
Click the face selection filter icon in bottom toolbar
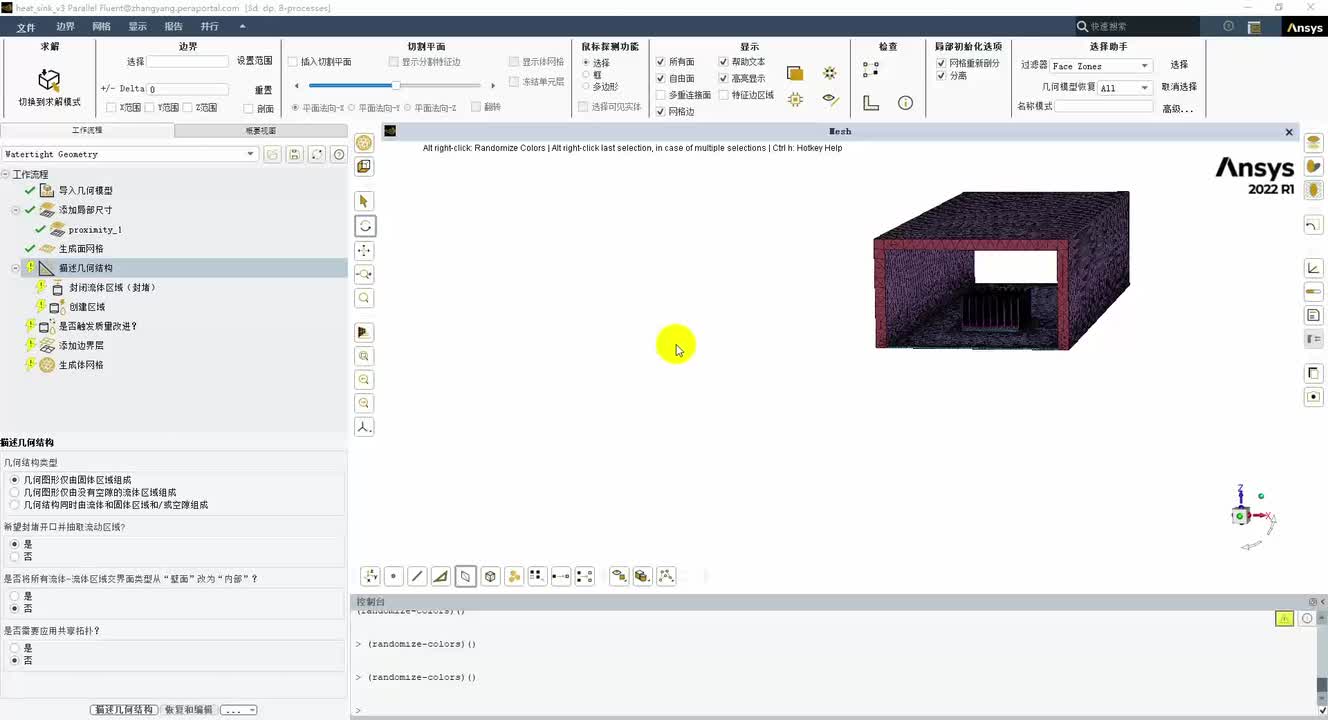[465, 576]
